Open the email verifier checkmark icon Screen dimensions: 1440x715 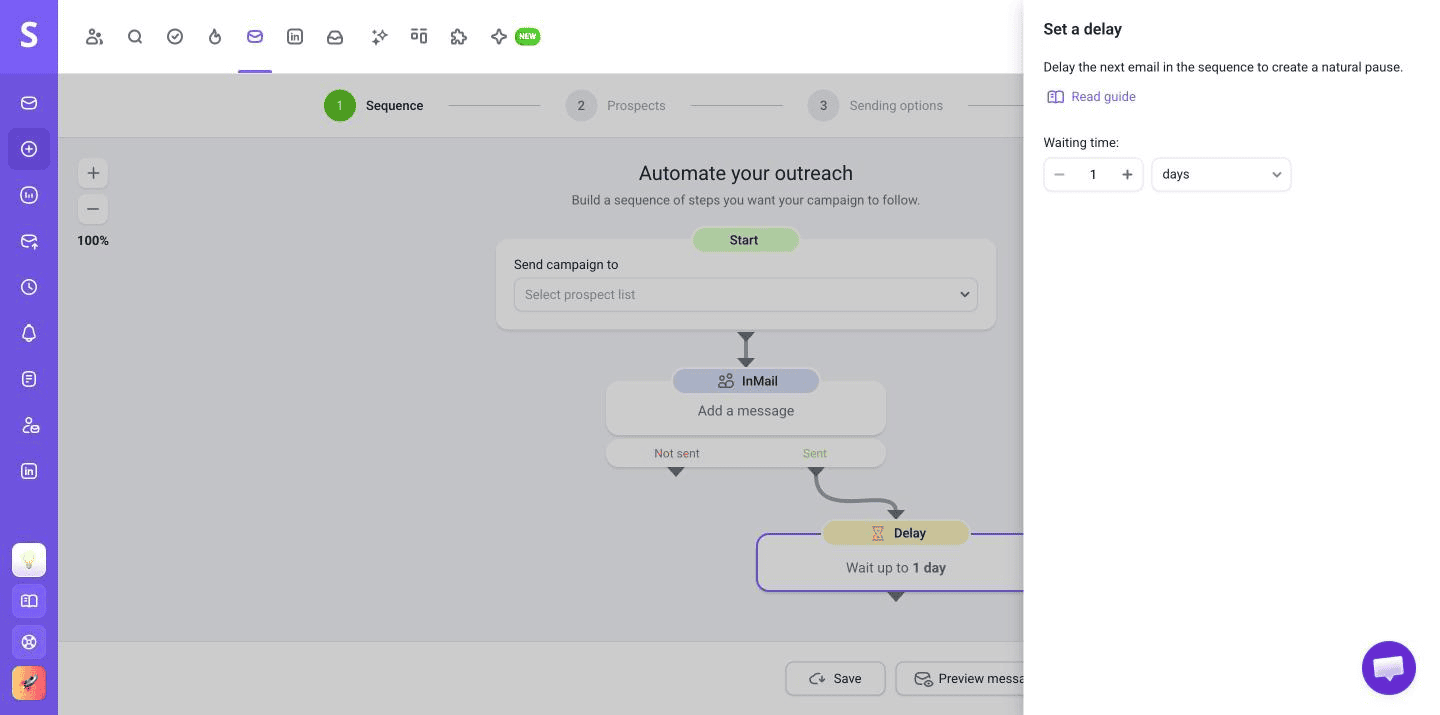coord(175,37)
